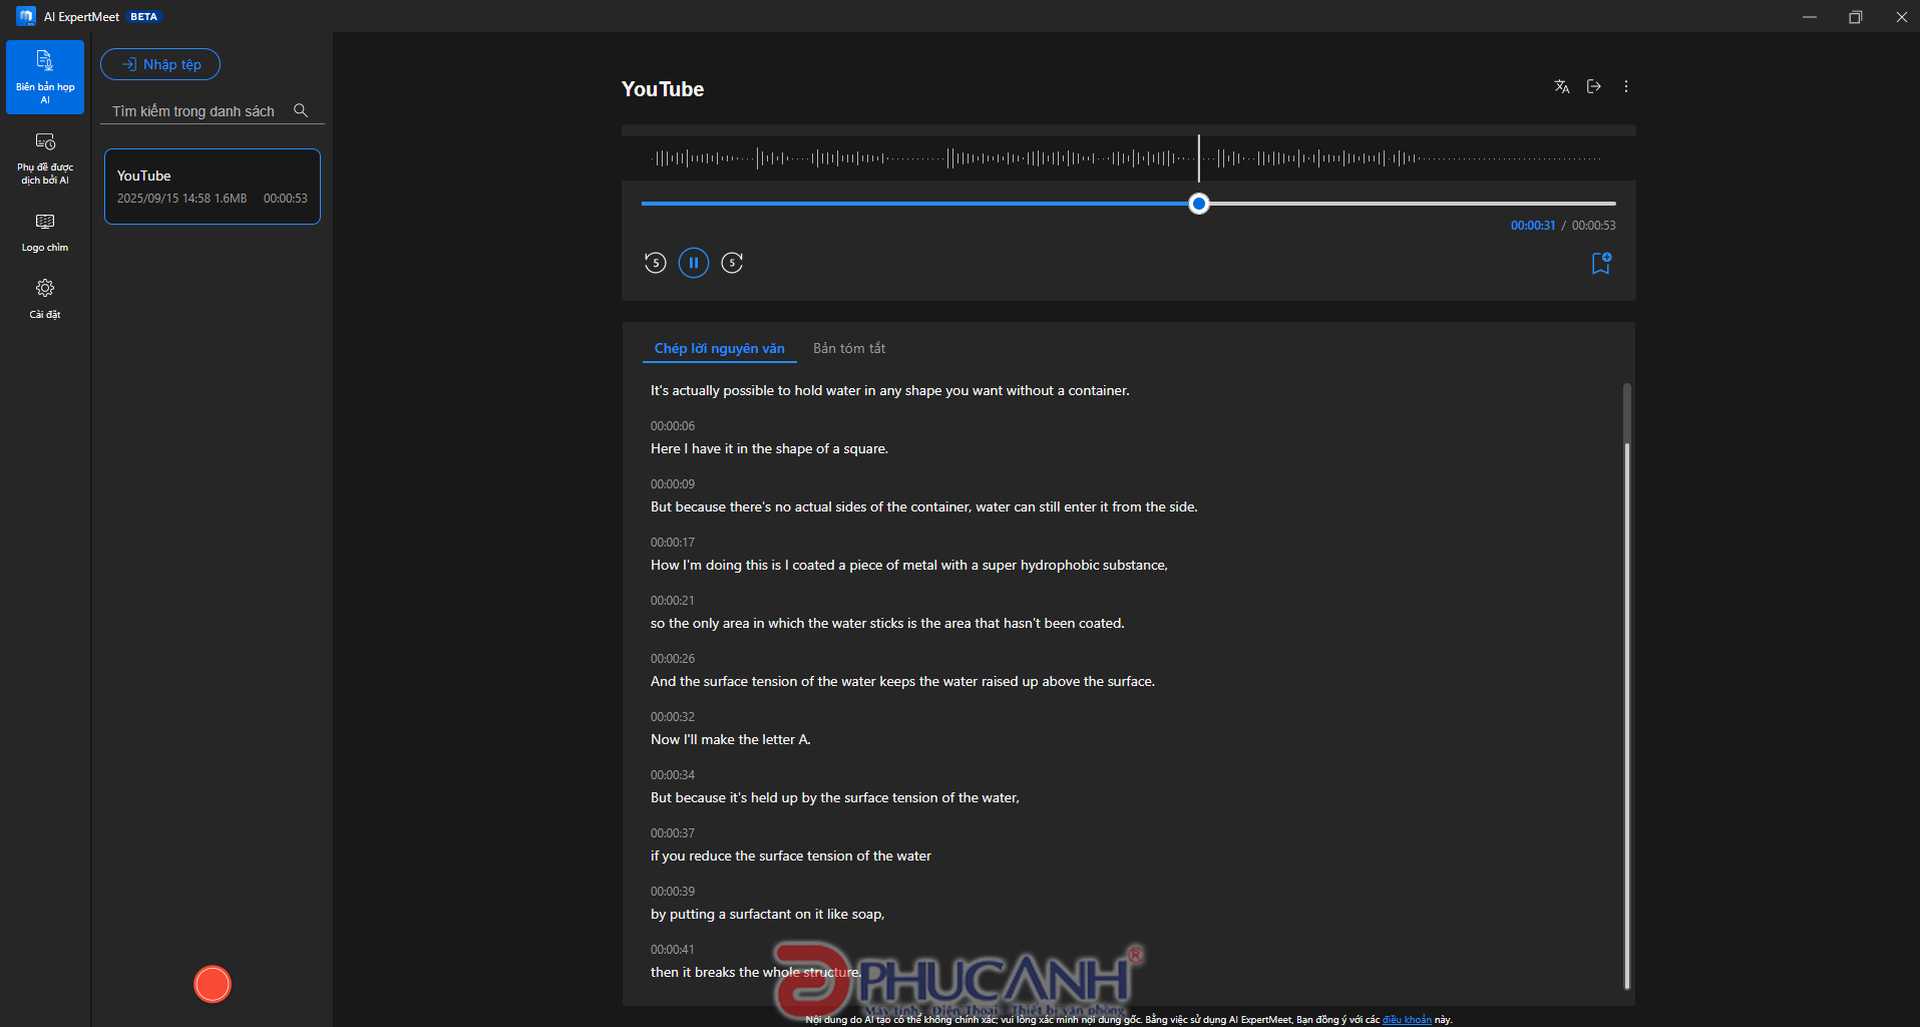Click the playback progress slider handle
The image size is (1920, 1027).
click(1199, 204)
